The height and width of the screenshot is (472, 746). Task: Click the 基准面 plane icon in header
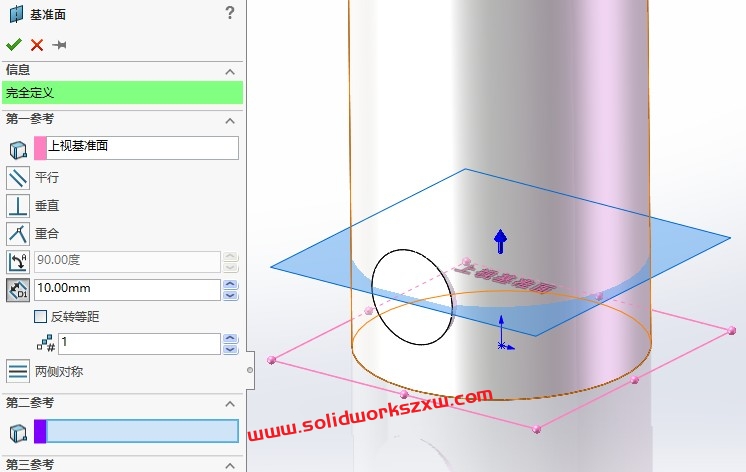coord(16,14)
